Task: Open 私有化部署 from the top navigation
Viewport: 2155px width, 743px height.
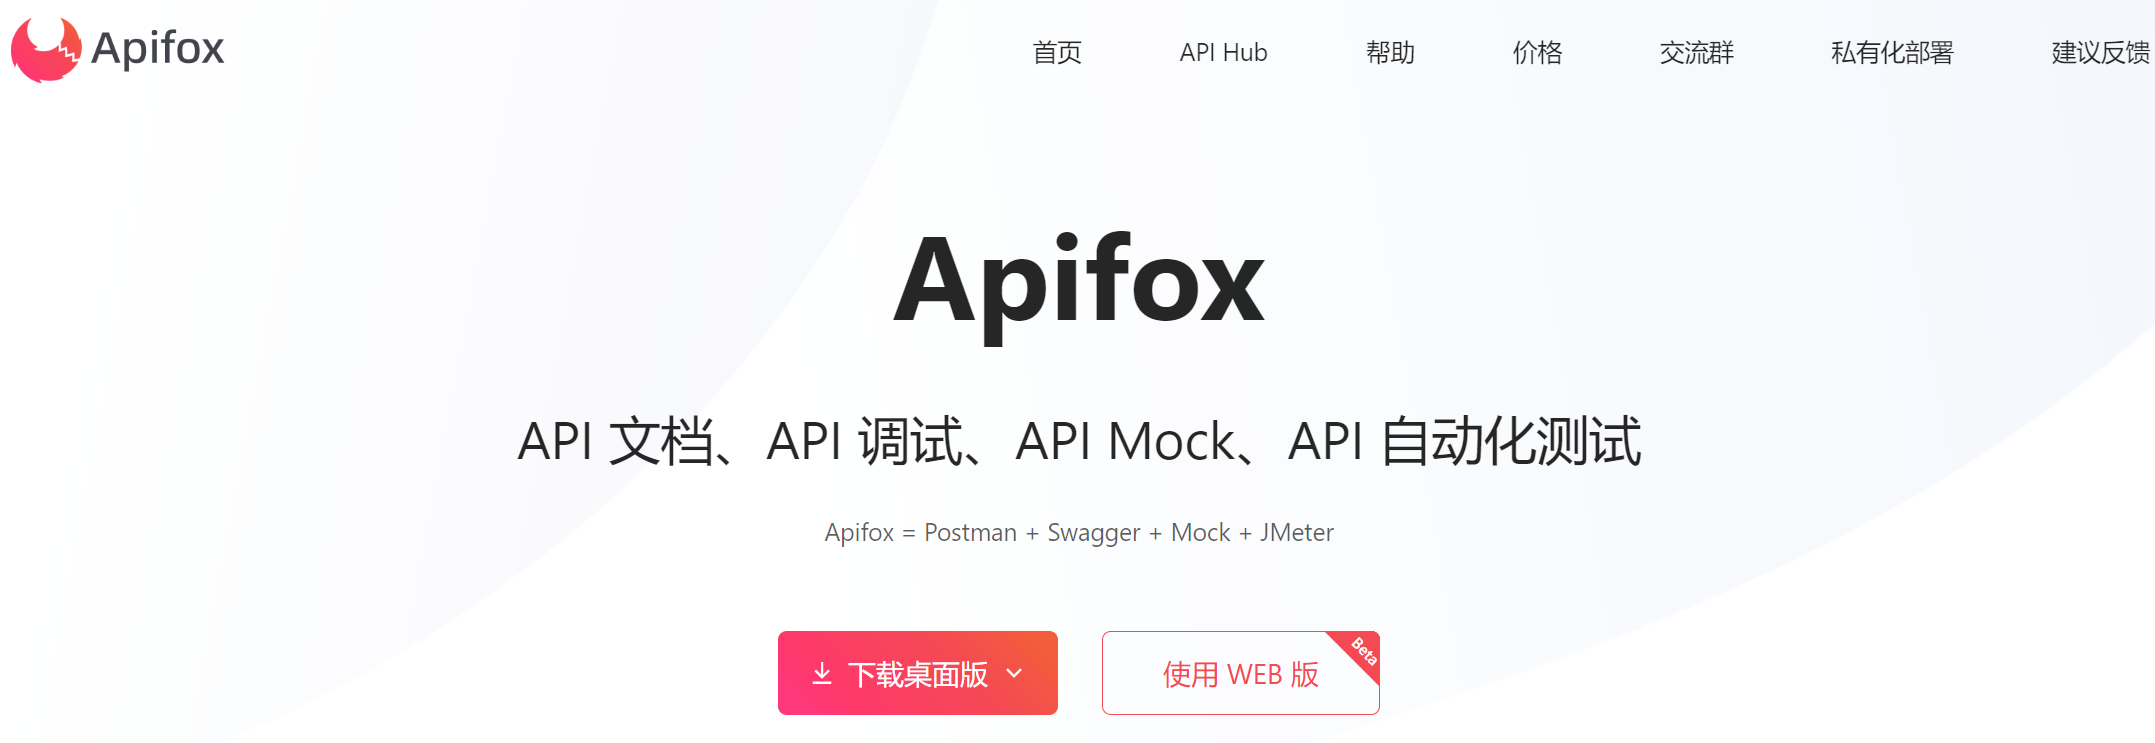Action: coord(1892,53)
